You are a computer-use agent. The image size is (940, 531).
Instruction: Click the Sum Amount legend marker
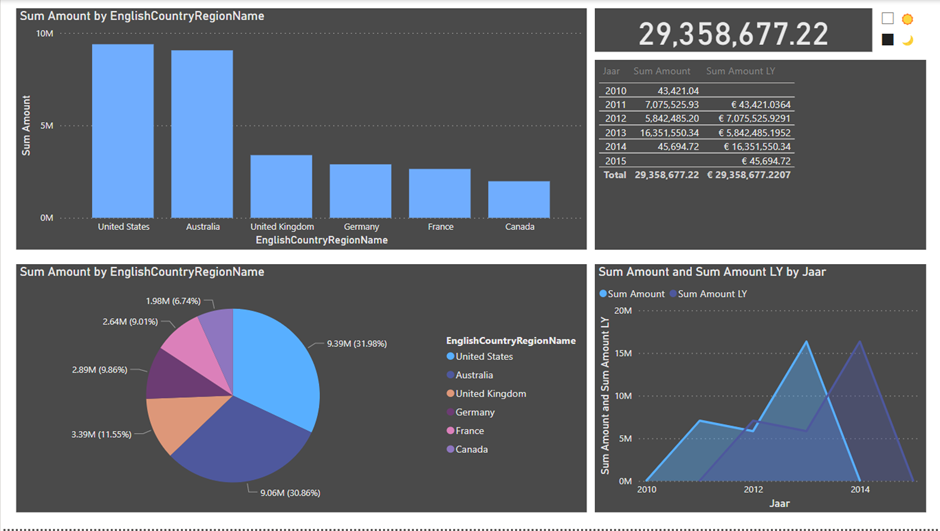(x=603, y=294)
